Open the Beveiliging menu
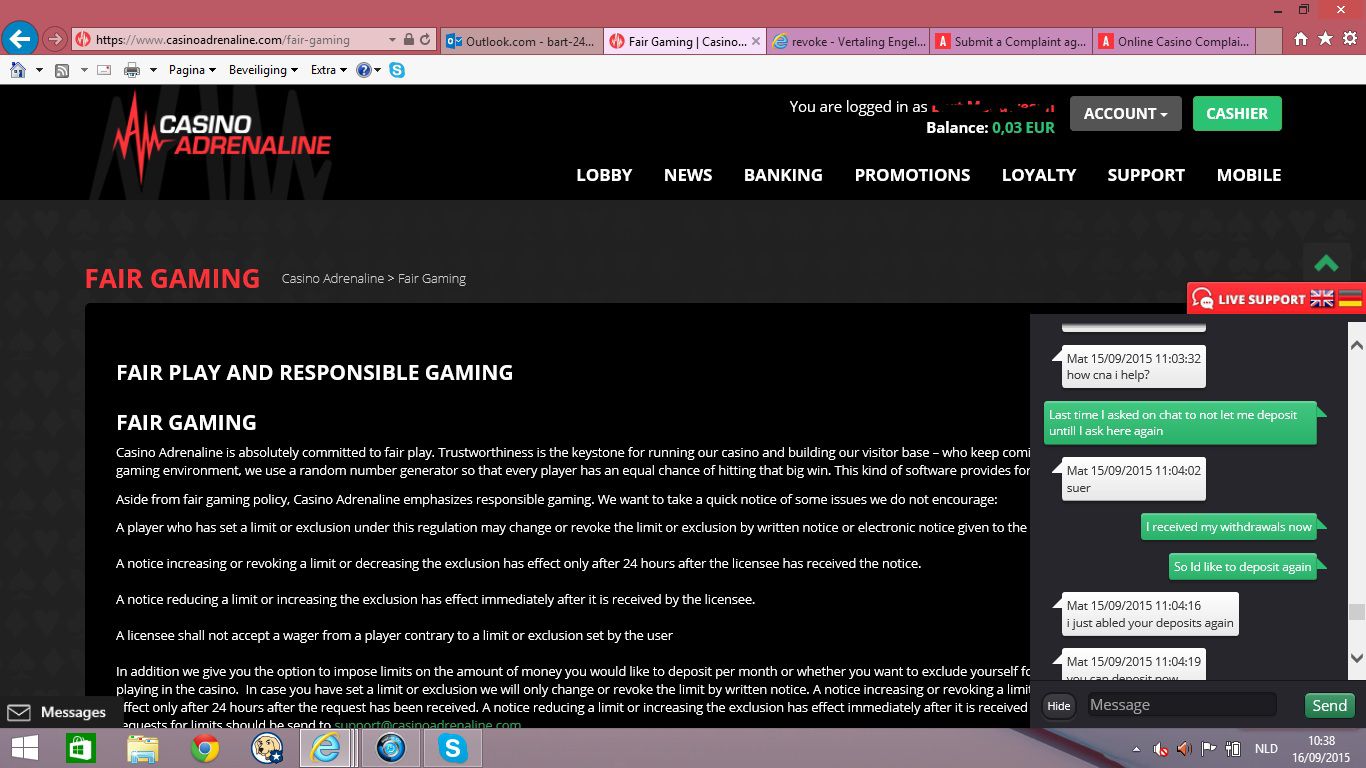 click(264, 70)
